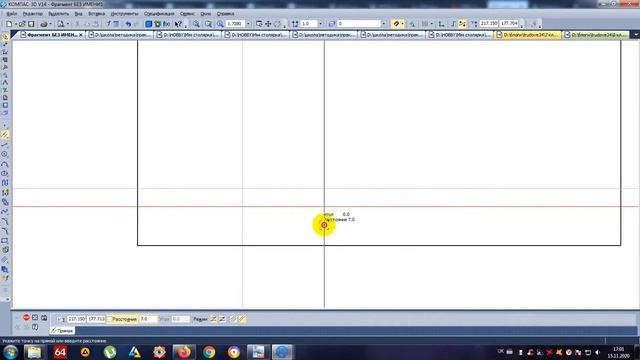Viewport: 640px width, 360px height.
Task: Open Google Chrome from the taskbar
Action: pos(209,352)
